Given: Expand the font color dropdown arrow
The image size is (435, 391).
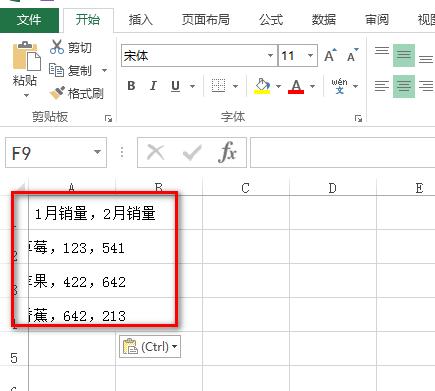Looking at the screenshot, I should pyautogui.click(x=312, y=86).
